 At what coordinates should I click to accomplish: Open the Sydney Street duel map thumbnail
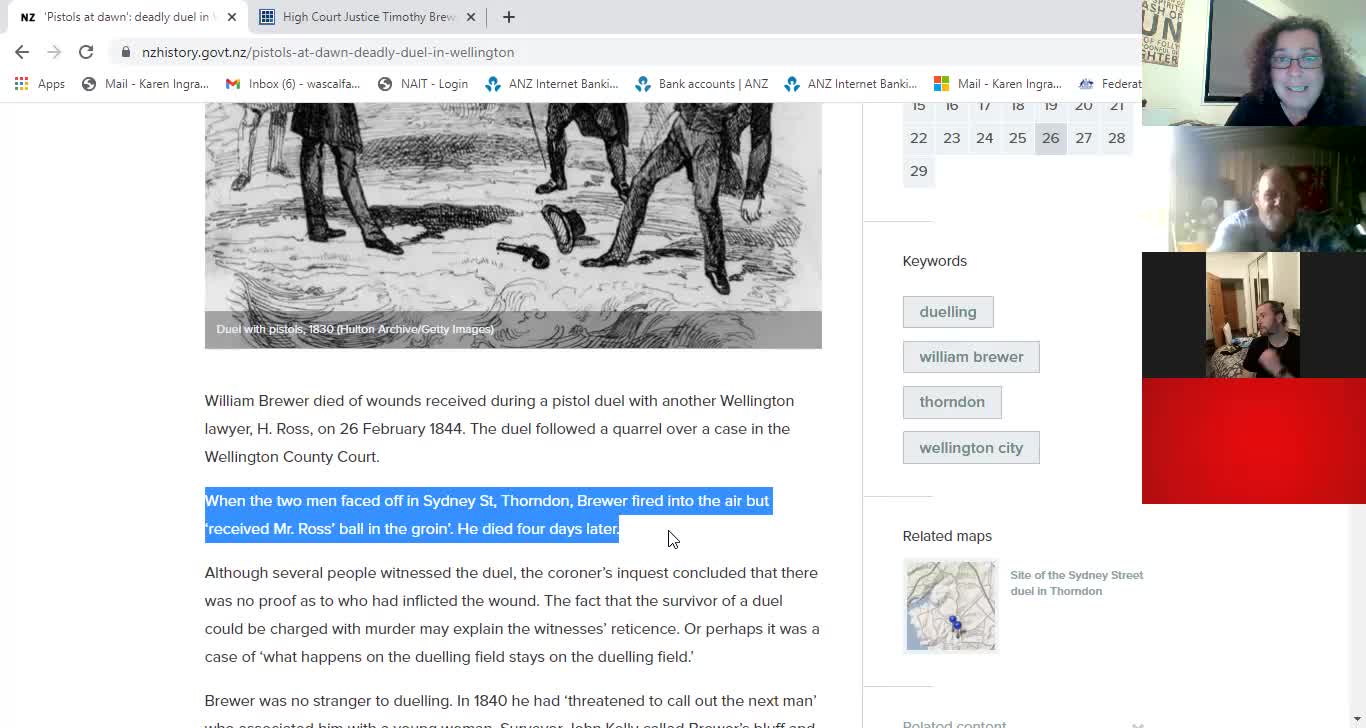[x=951, y=606]
